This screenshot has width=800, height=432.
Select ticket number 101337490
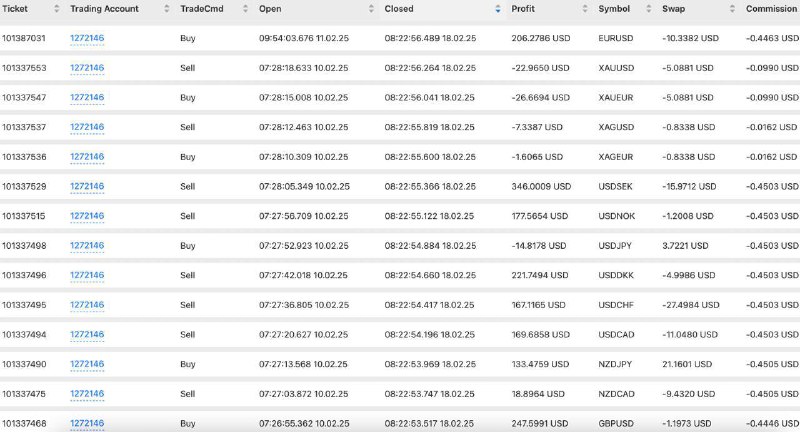point(23,364)
